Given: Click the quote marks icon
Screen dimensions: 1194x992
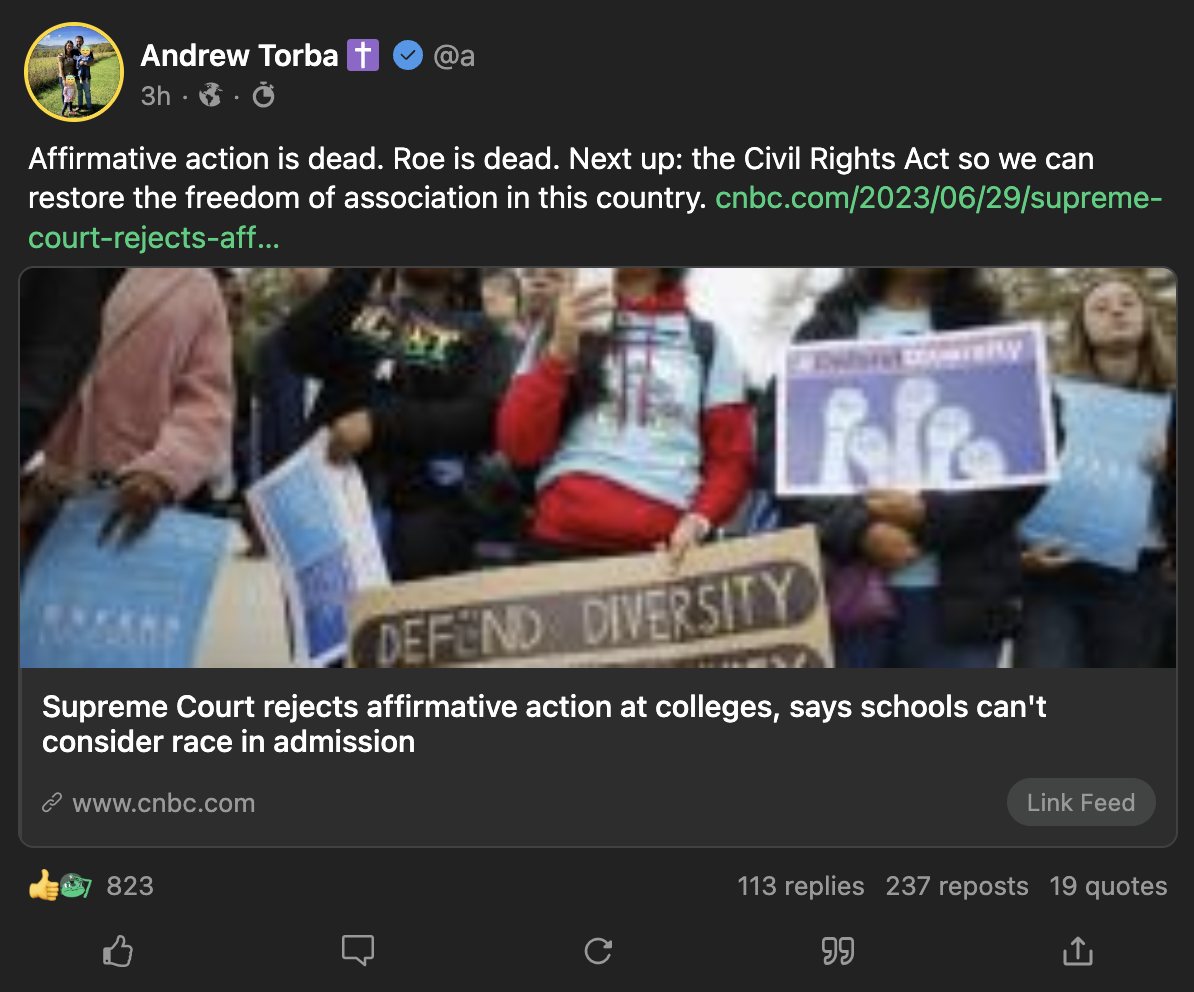Looking at the screenshot, I should click(x=838, y=952).
